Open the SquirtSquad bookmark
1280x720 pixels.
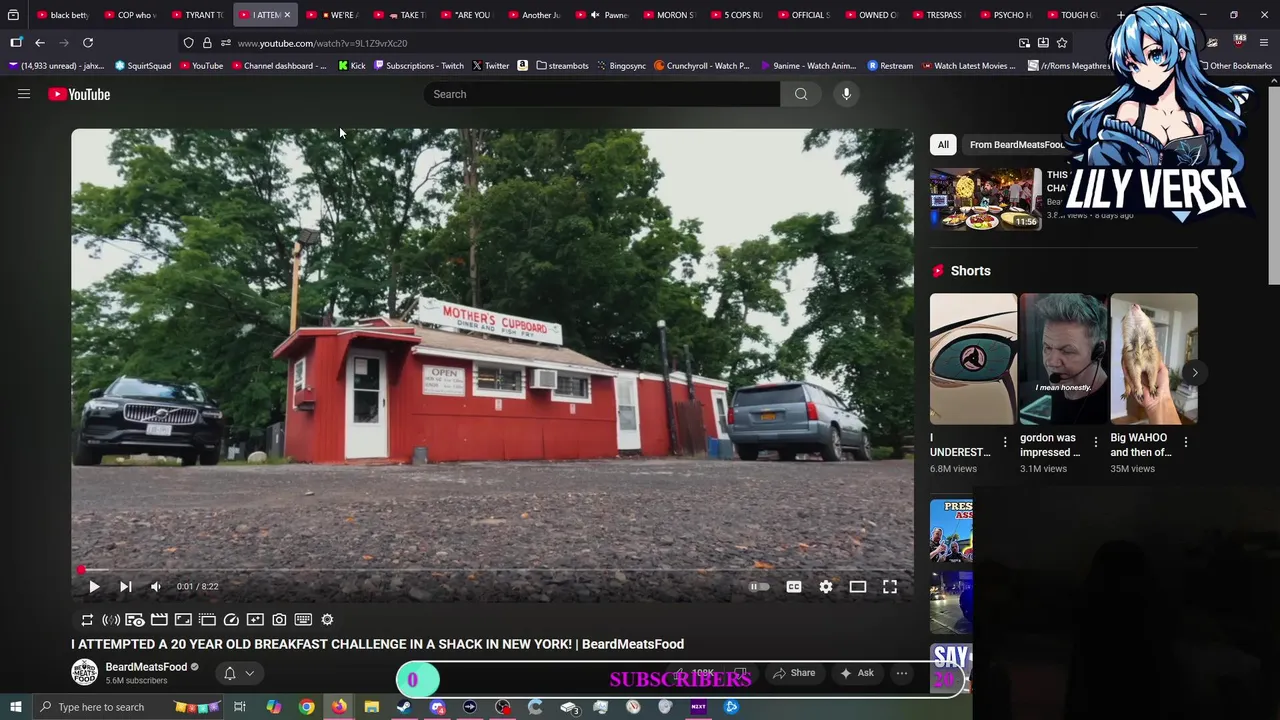tap(143, 66)
